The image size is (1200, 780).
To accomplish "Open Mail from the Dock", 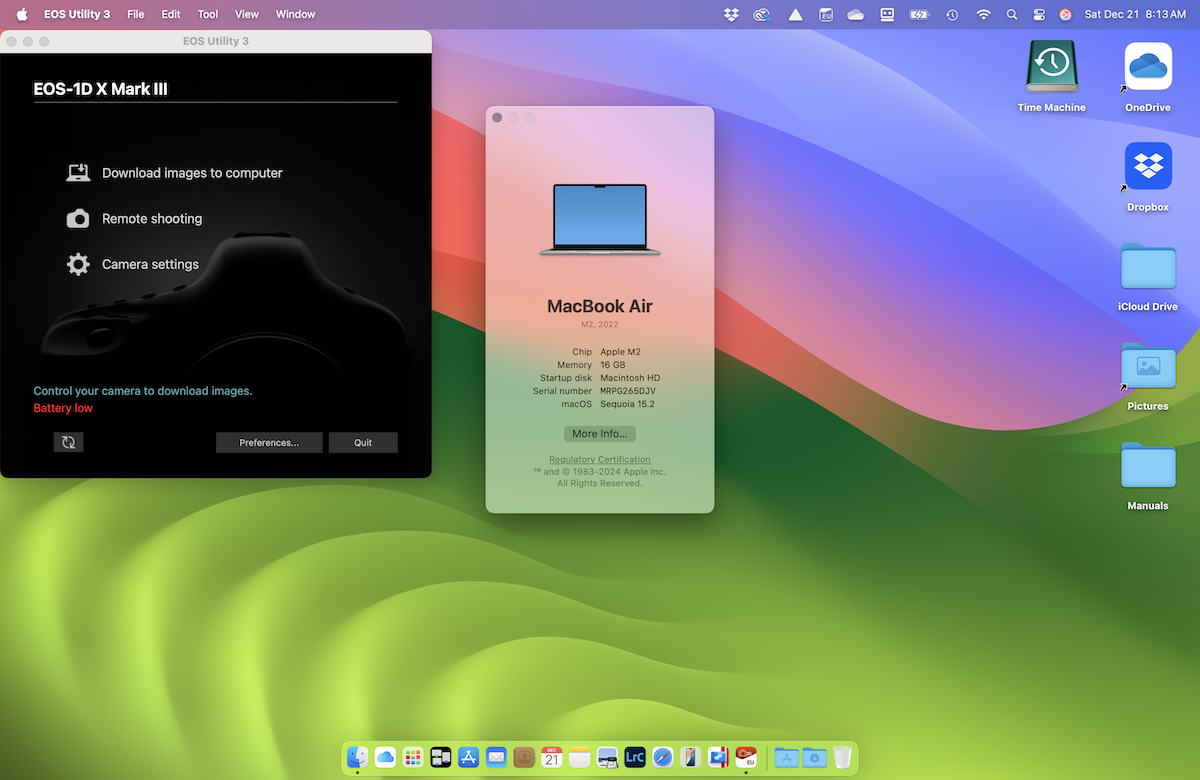I will point(496,757).
